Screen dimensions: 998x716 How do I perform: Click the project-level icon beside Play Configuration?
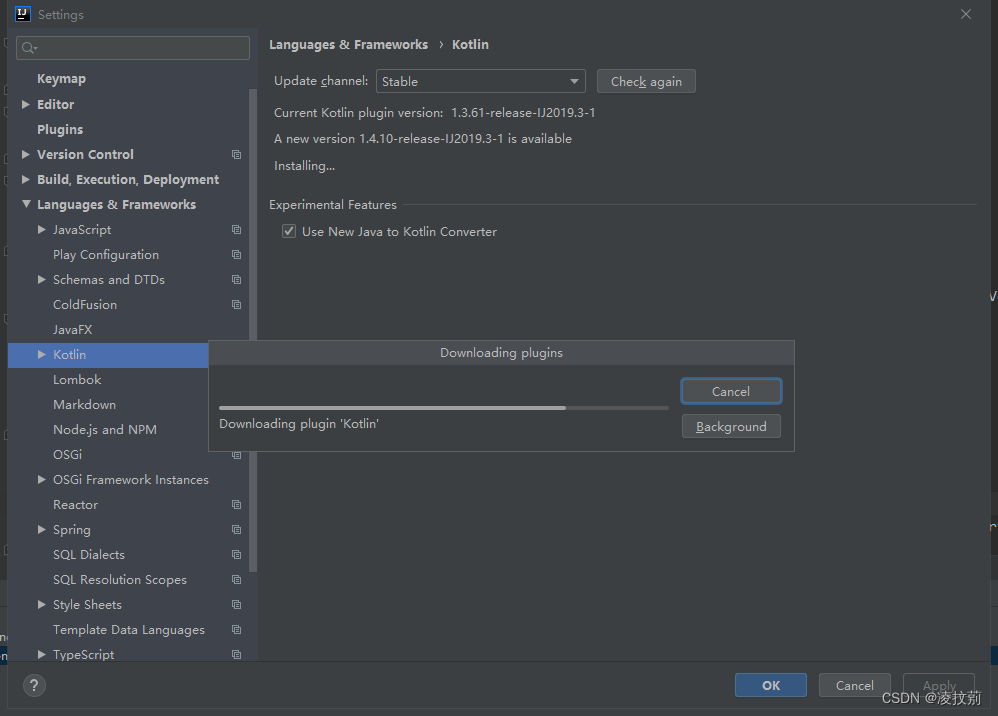236,255
